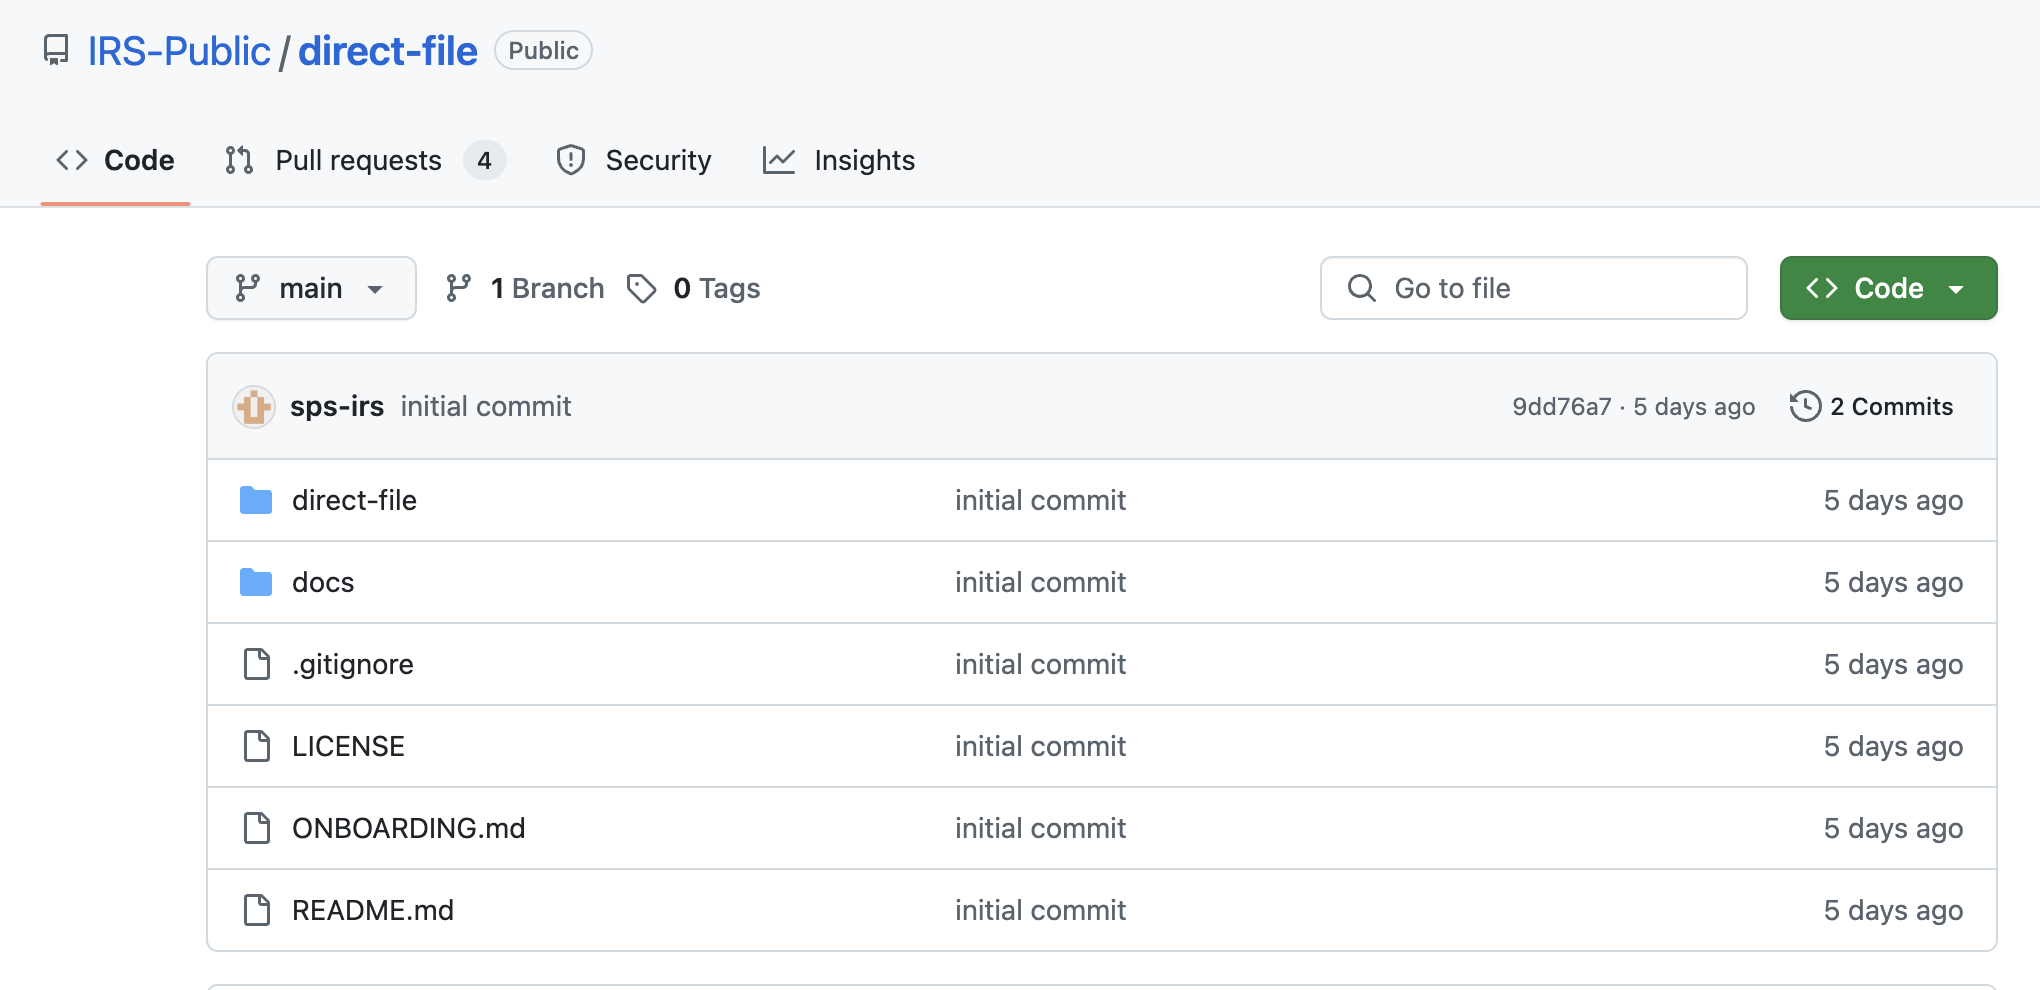Open initial commit message in ONBOARDING.md row
The height and width of the screenshot is (990, 2040).
[1040, 828]
